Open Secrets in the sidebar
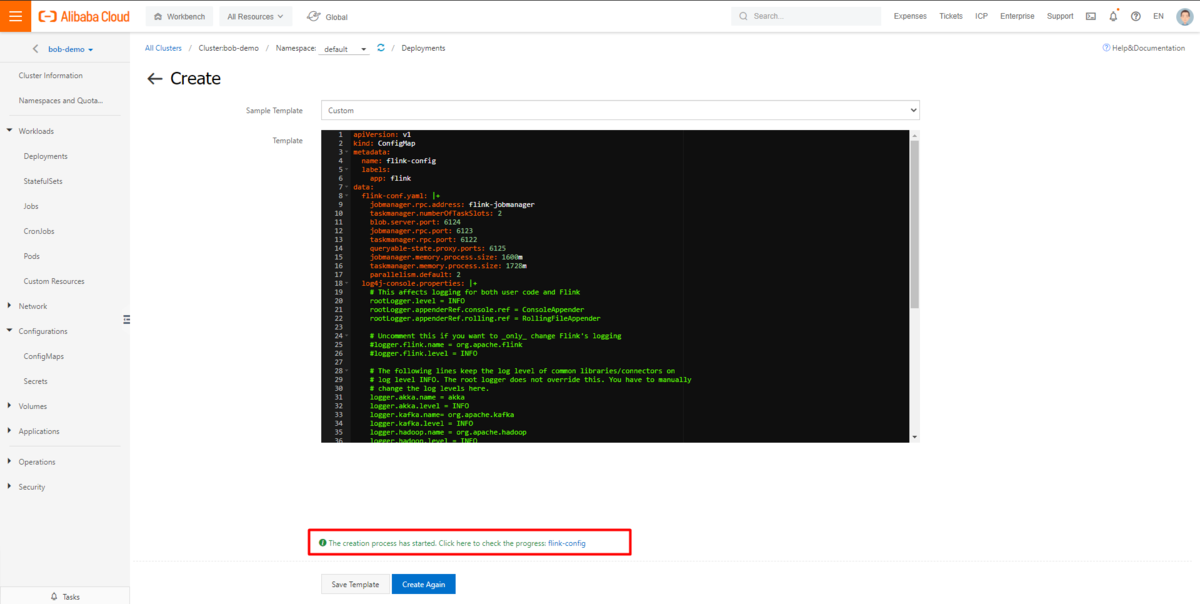 point(36,381)
